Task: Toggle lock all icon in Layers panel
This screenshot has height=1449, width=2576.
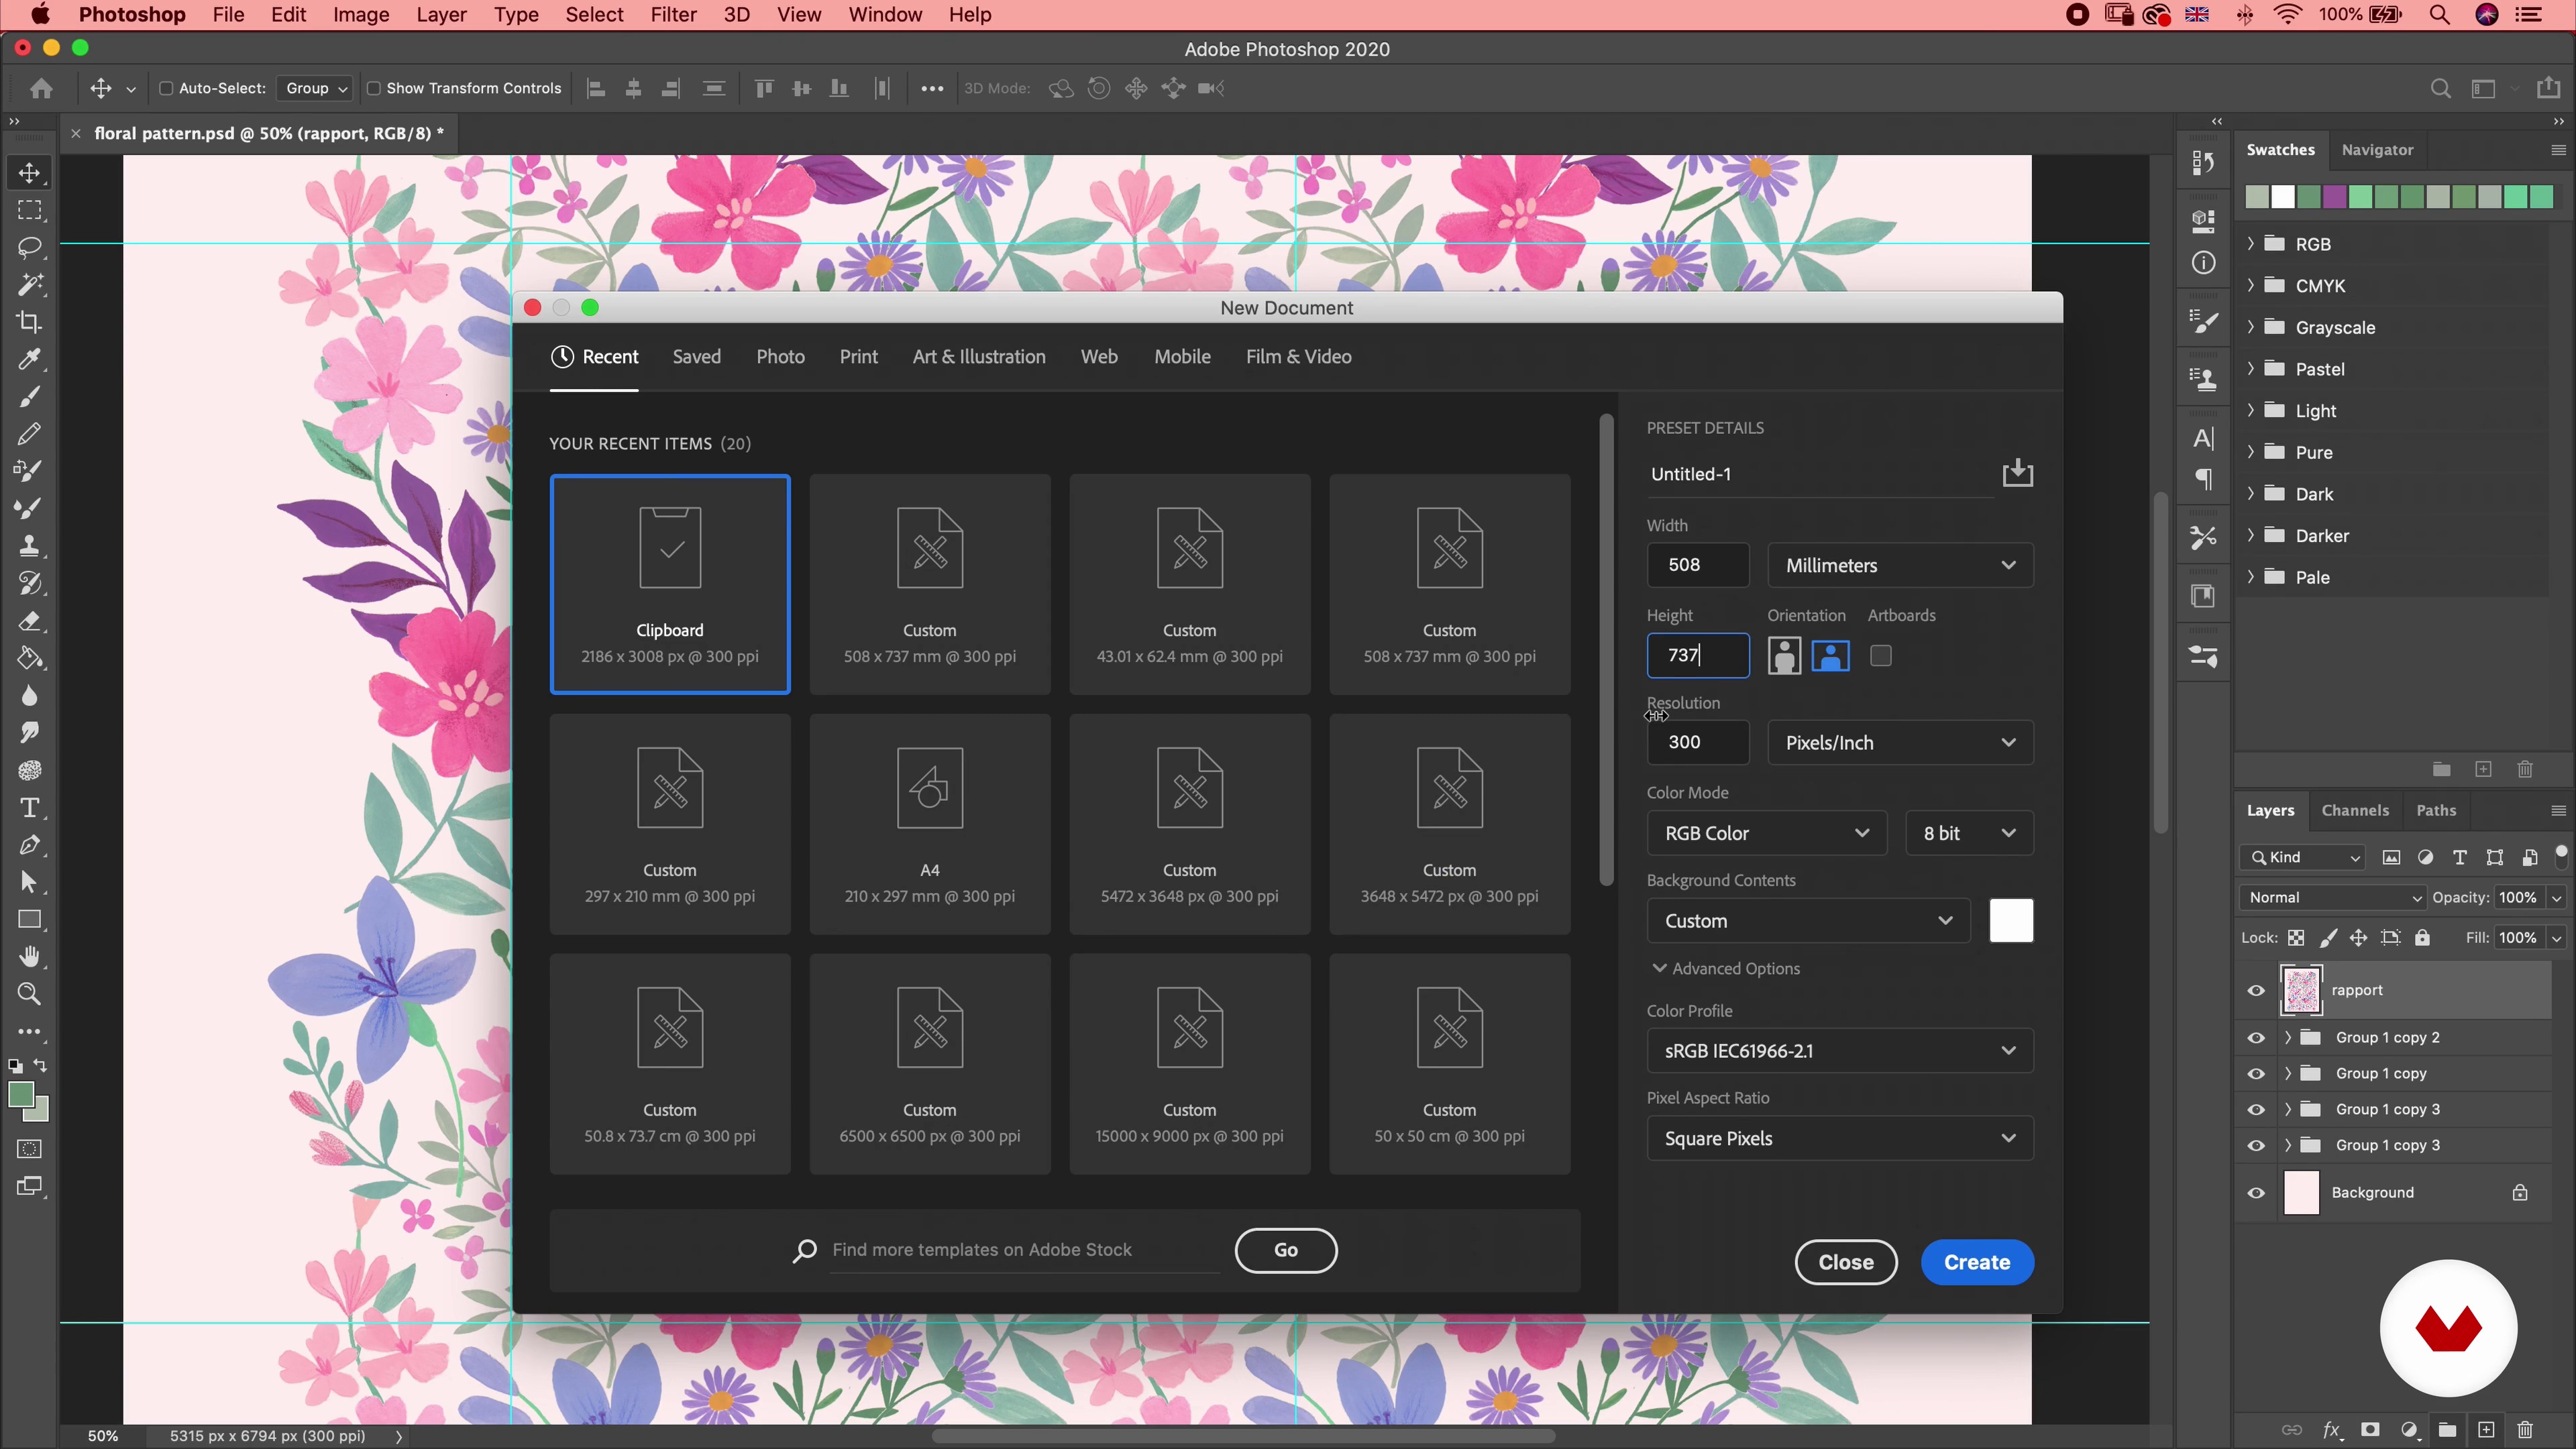Action: (2422, 938)
